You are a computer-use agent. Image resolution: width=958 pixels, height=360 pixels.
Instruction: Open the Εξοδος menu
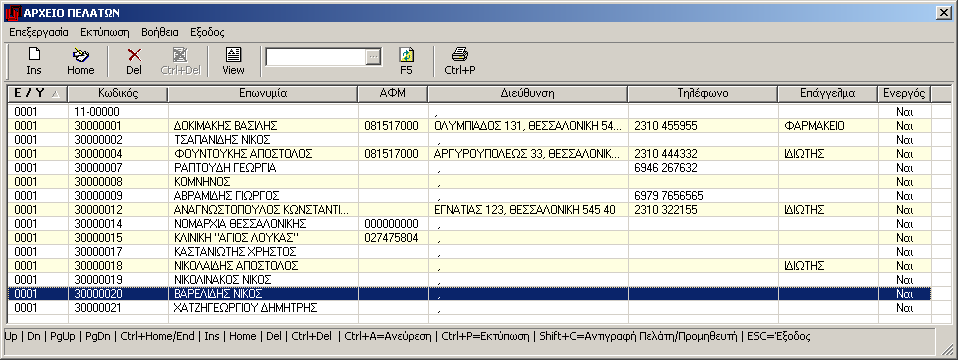pyautogui.click(x=207, y=32)
